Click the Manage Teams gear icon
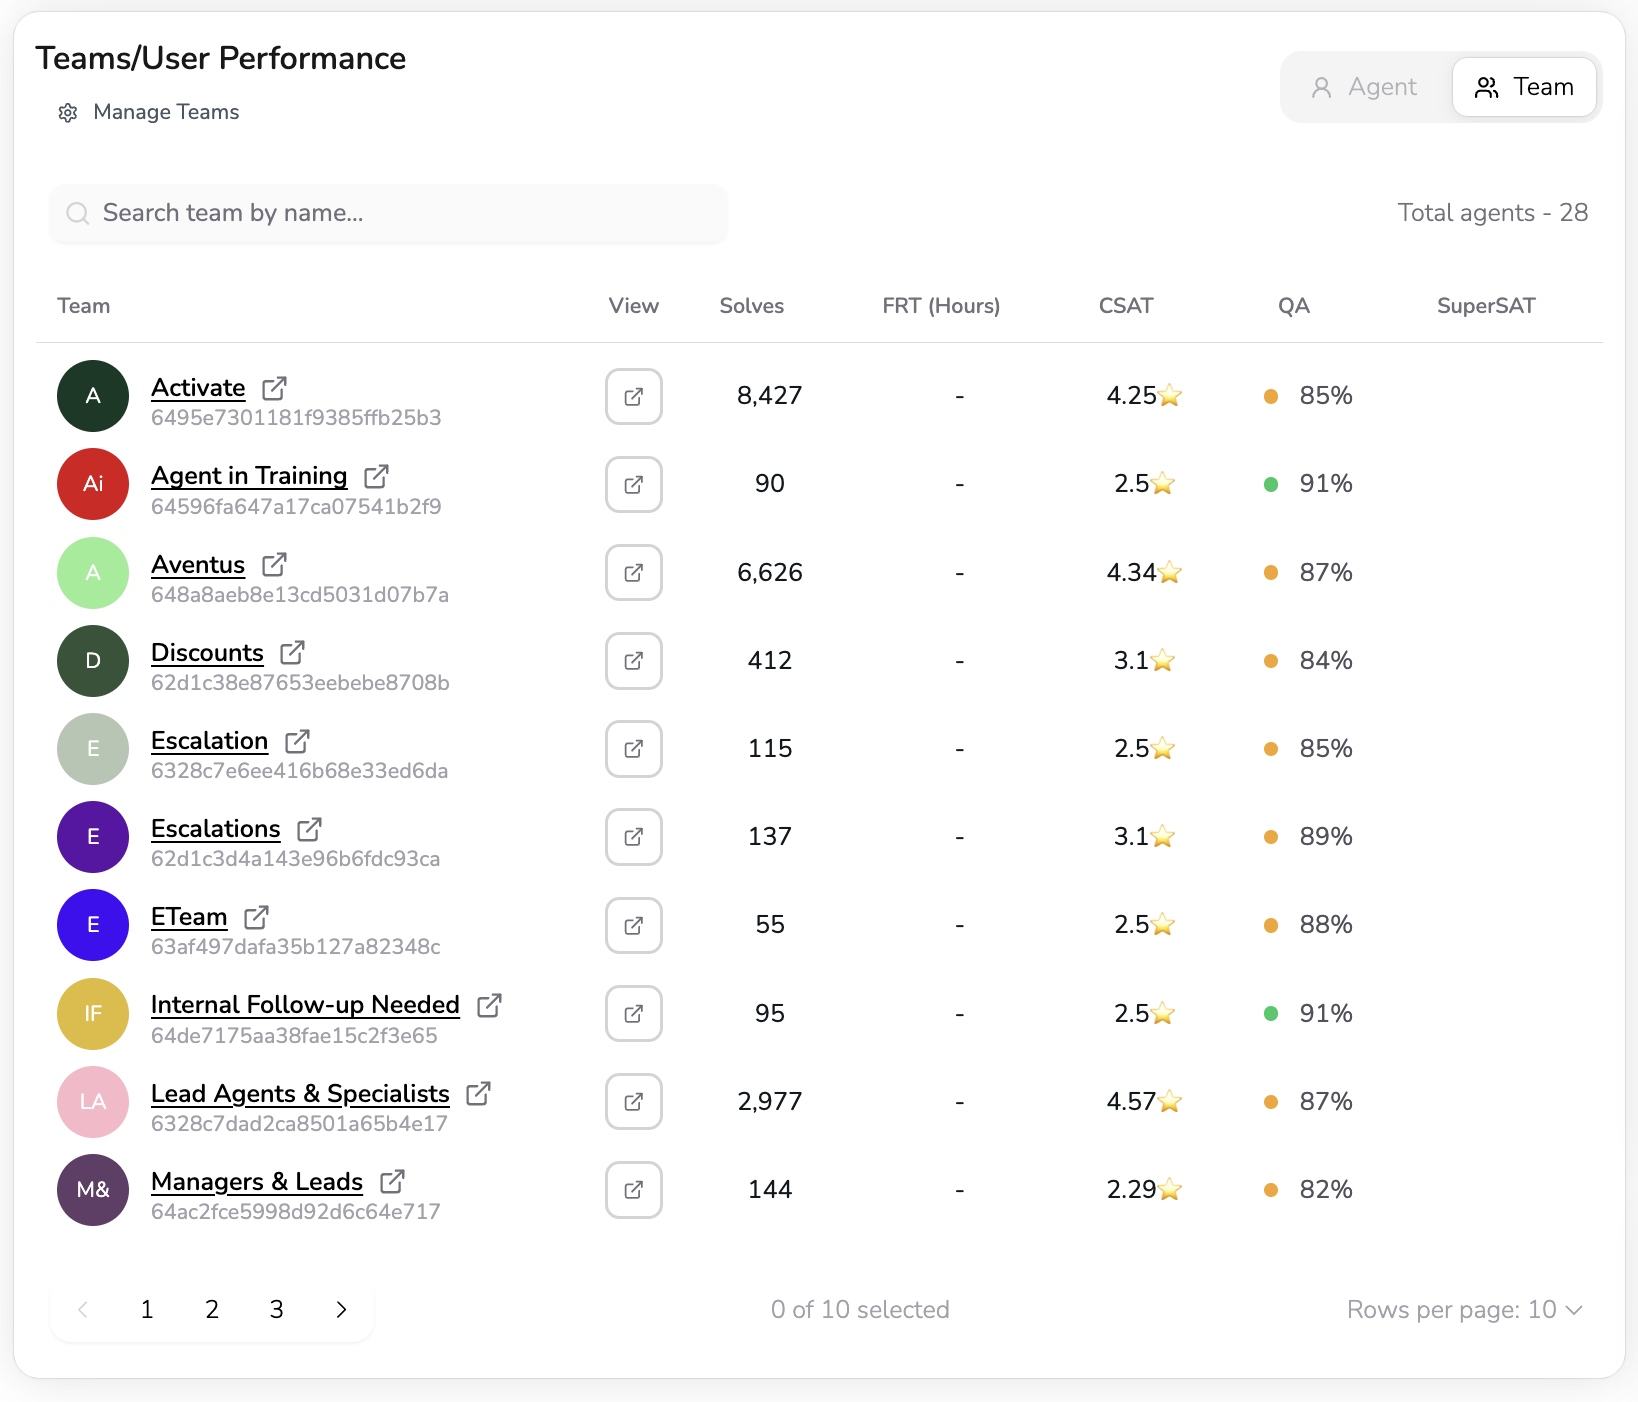This screenshot has height=1402, width=1638. tap(68, 113)
